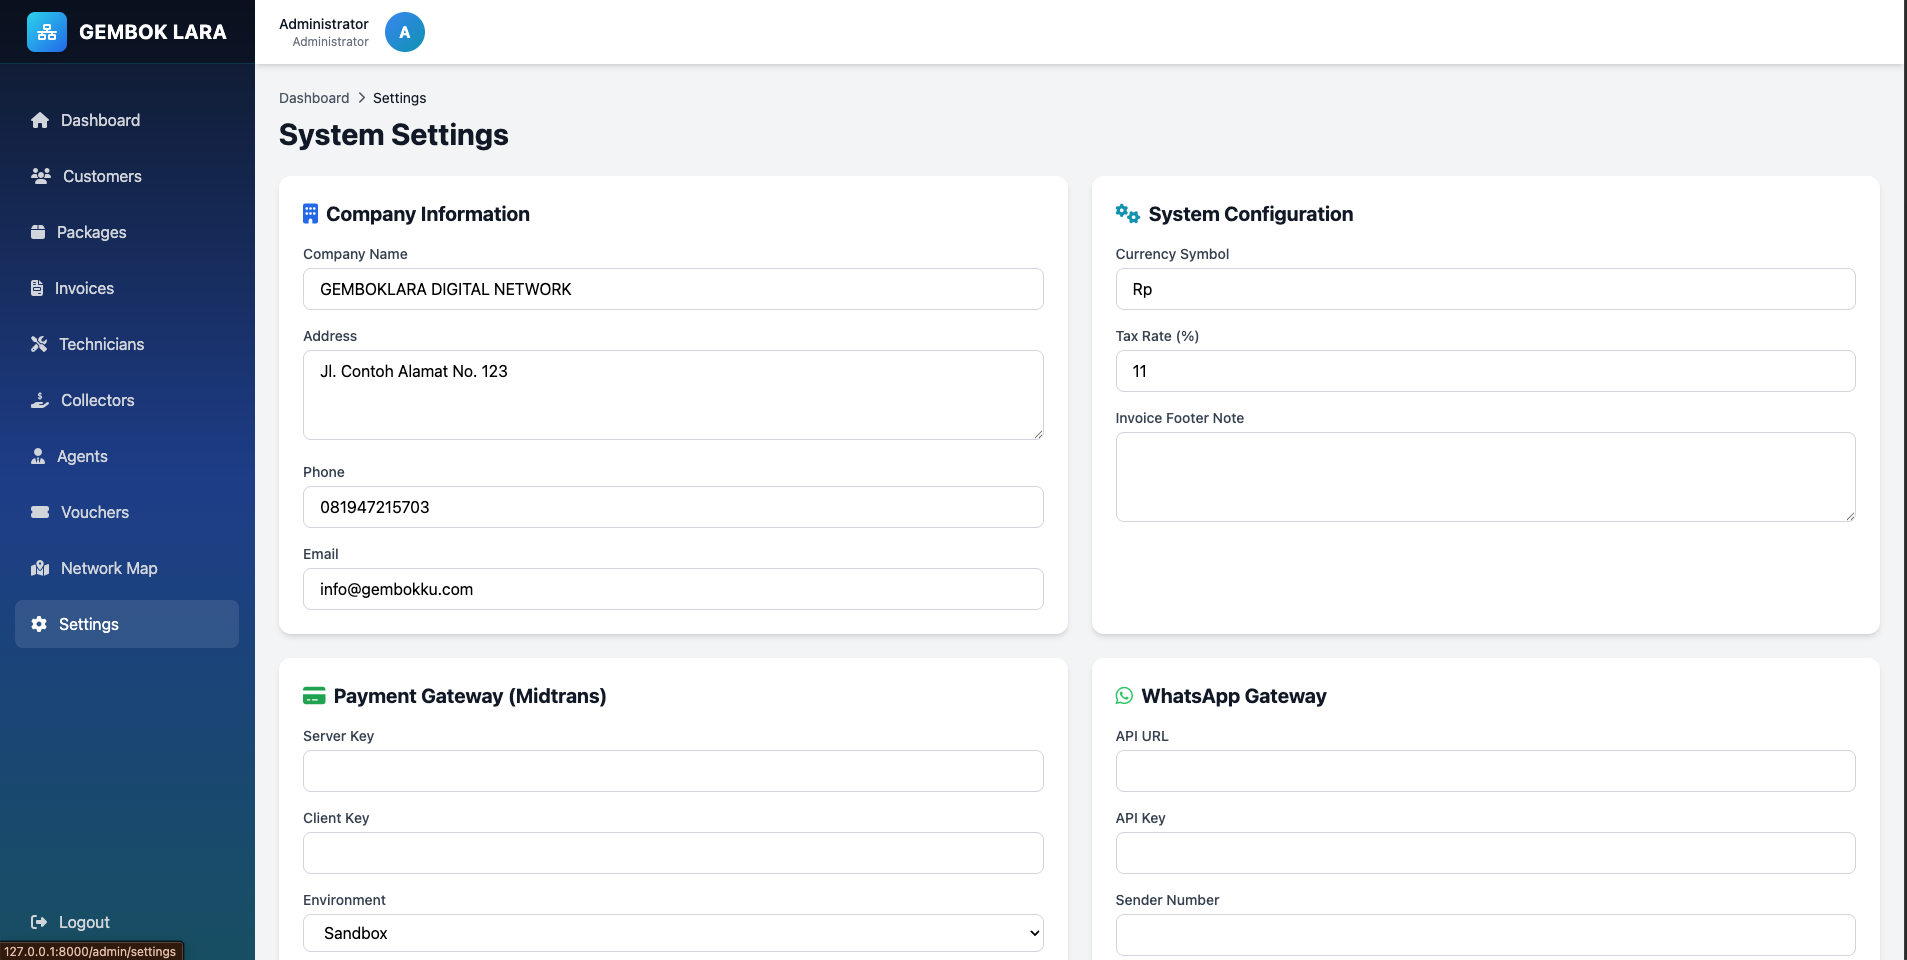Click the Technicians tools icon
Viewport: 1907px width, 960px height.
(39, 344)
